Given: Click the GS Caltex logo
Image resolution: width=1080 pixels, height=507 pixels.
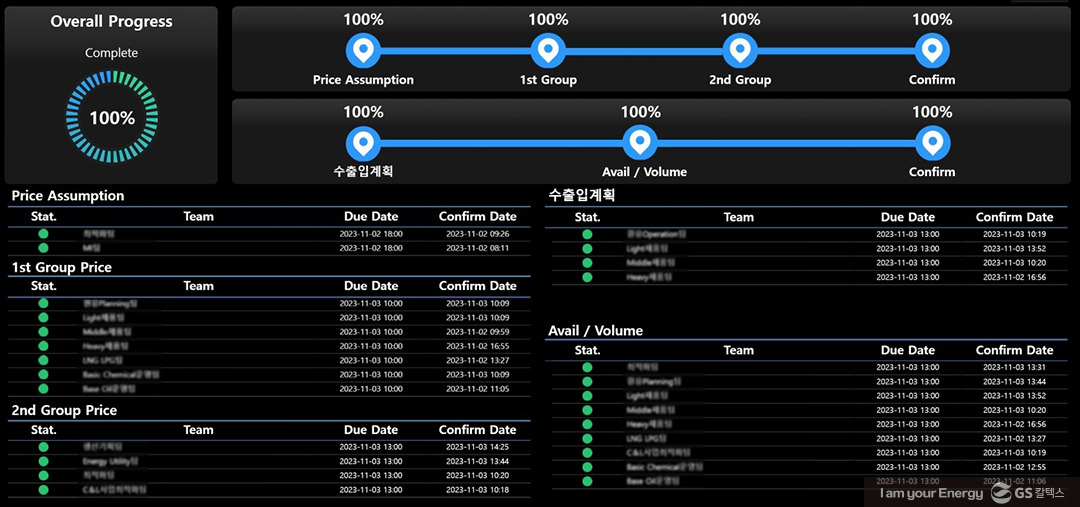Looking at the screenshot, I should tap(1028, 493).
